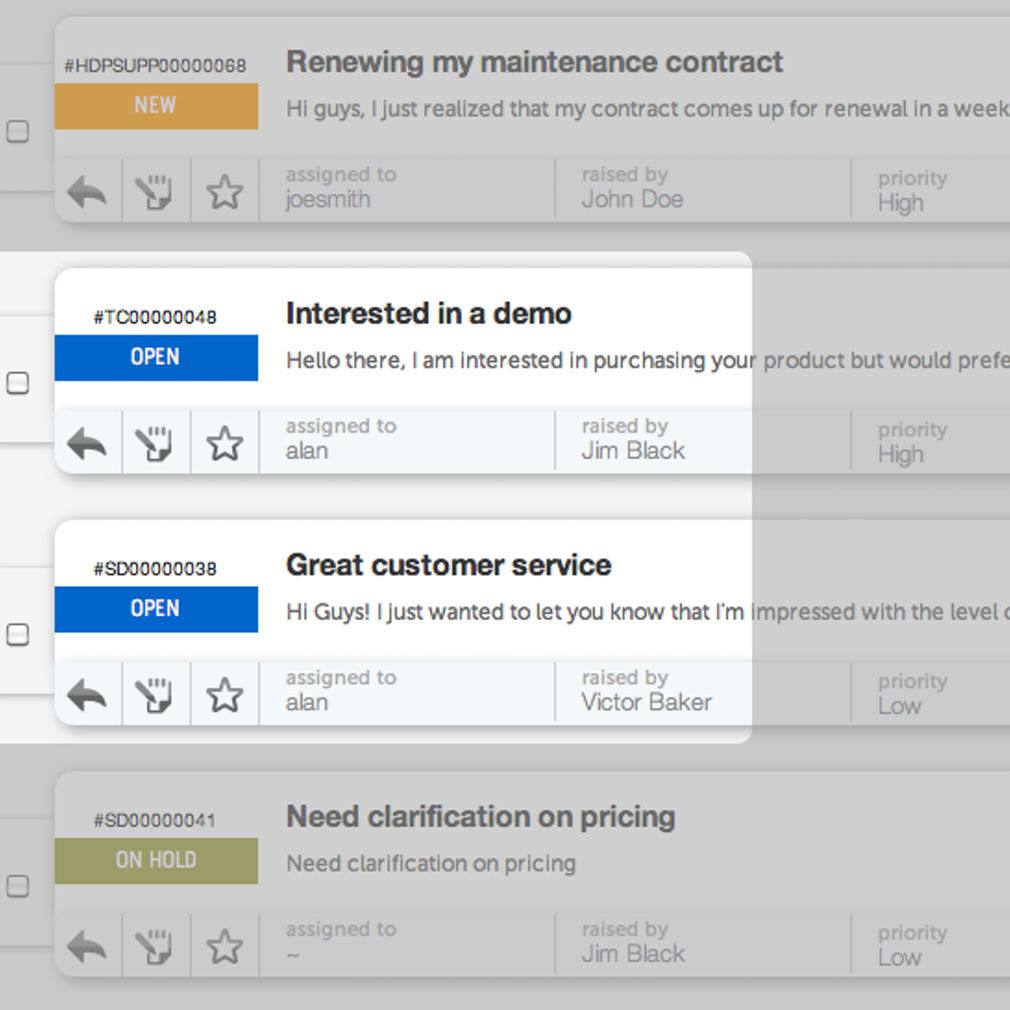The height and width of the screenshot is (1010, 1010).
Task: Star the 'Need clarification on pricing' ticket
Action: coord(224,946)
